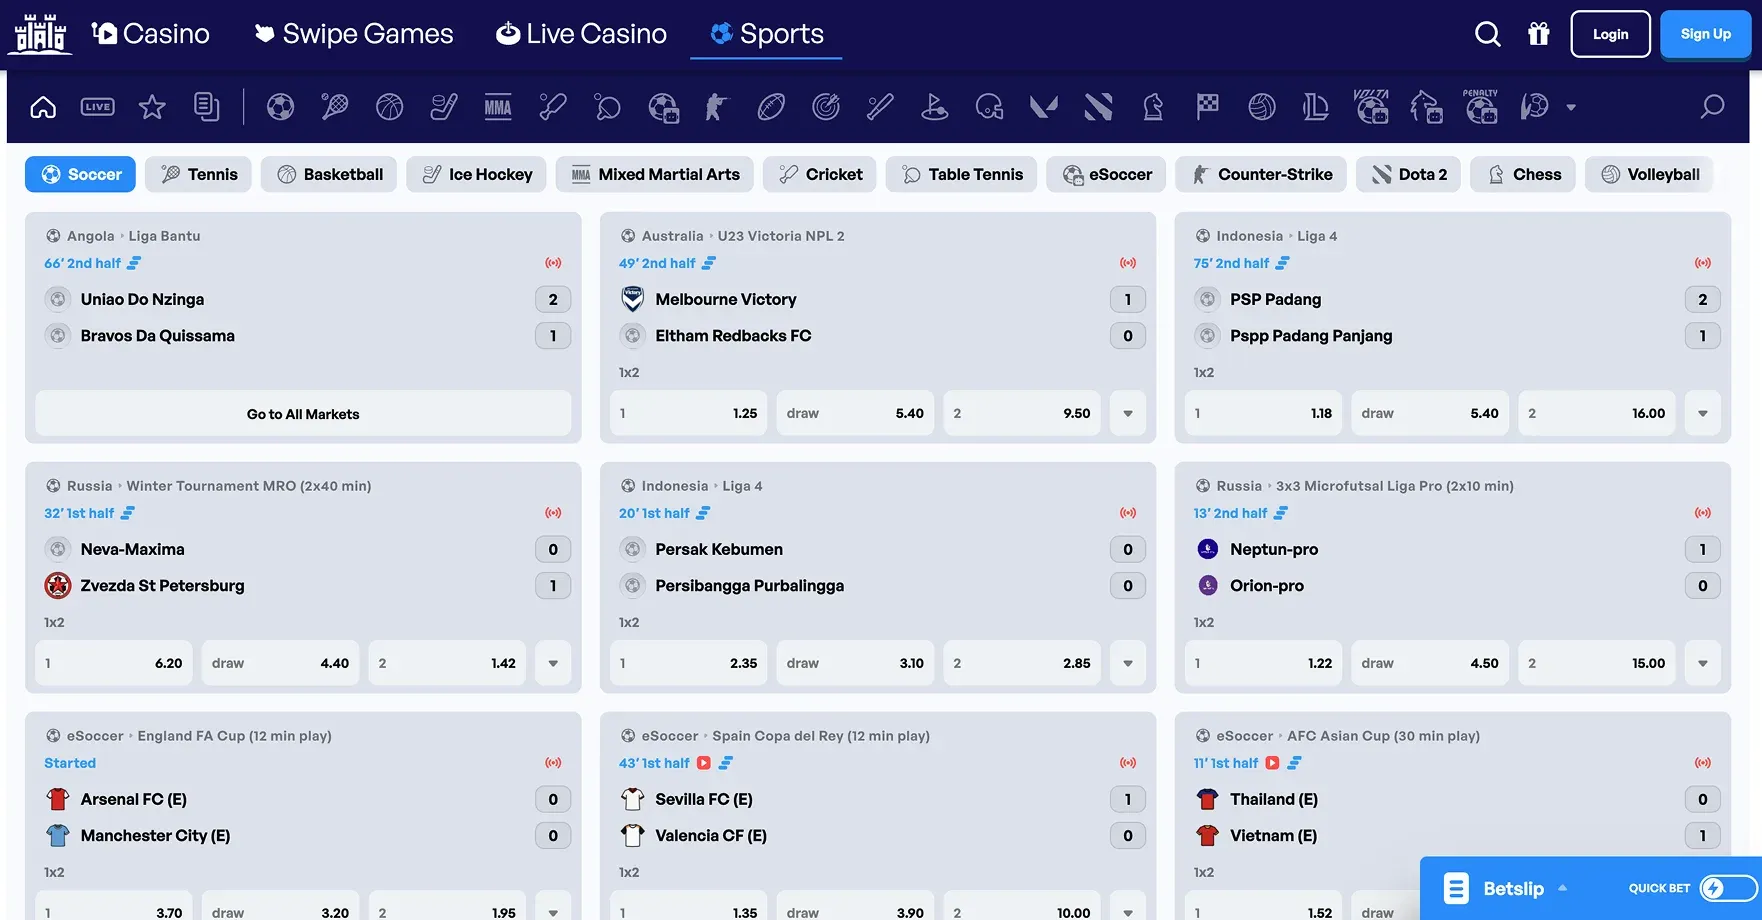
Task: Open the gift box promotions icon
Action: (x=1538, y=34)
